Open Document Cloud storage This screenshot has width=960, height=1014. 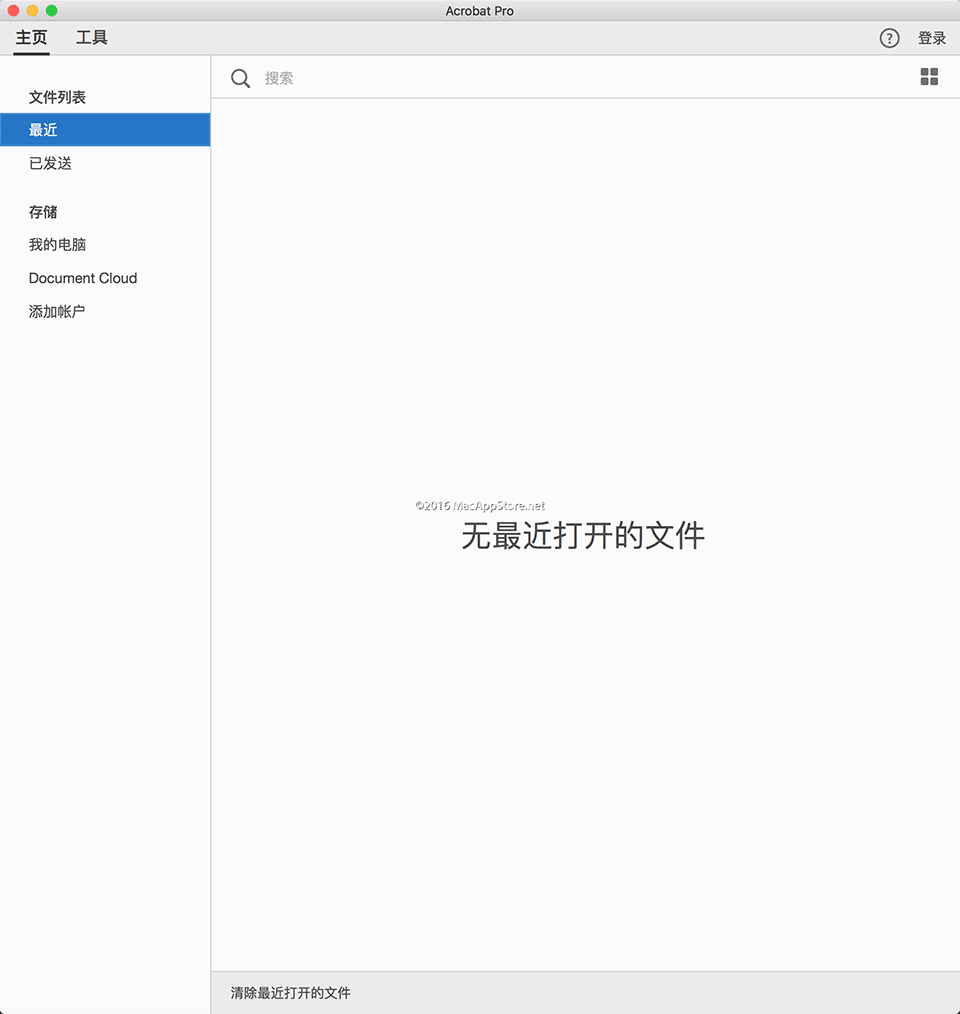tap(83, 278)
